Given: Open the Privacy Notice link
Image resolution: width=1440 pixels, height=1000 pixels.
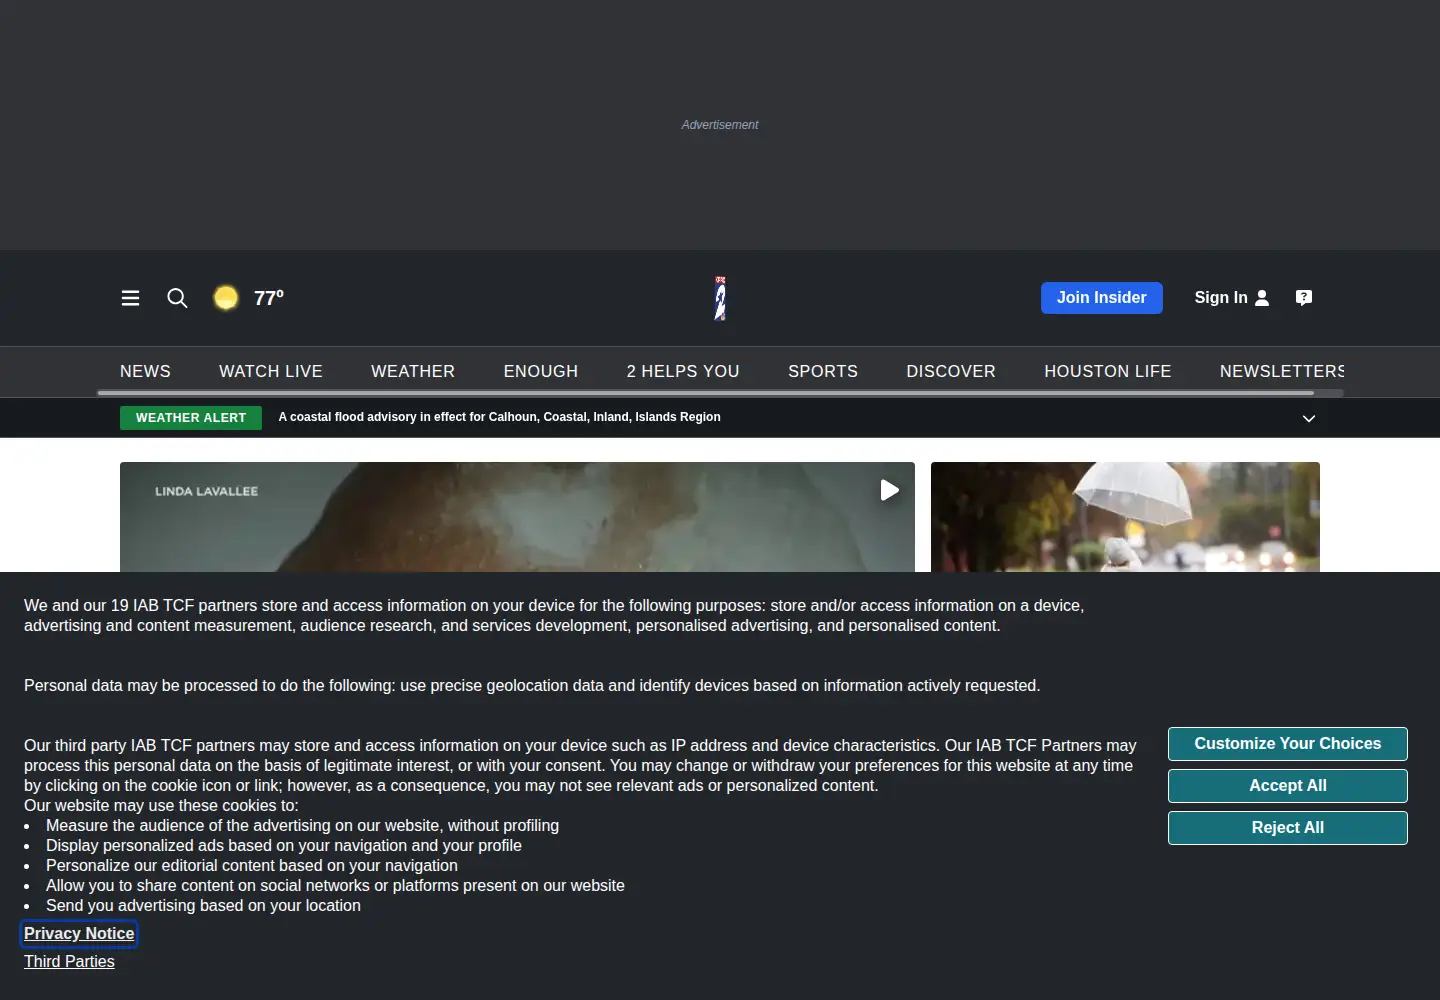Looking at the screenshot, I should [79, 934].
